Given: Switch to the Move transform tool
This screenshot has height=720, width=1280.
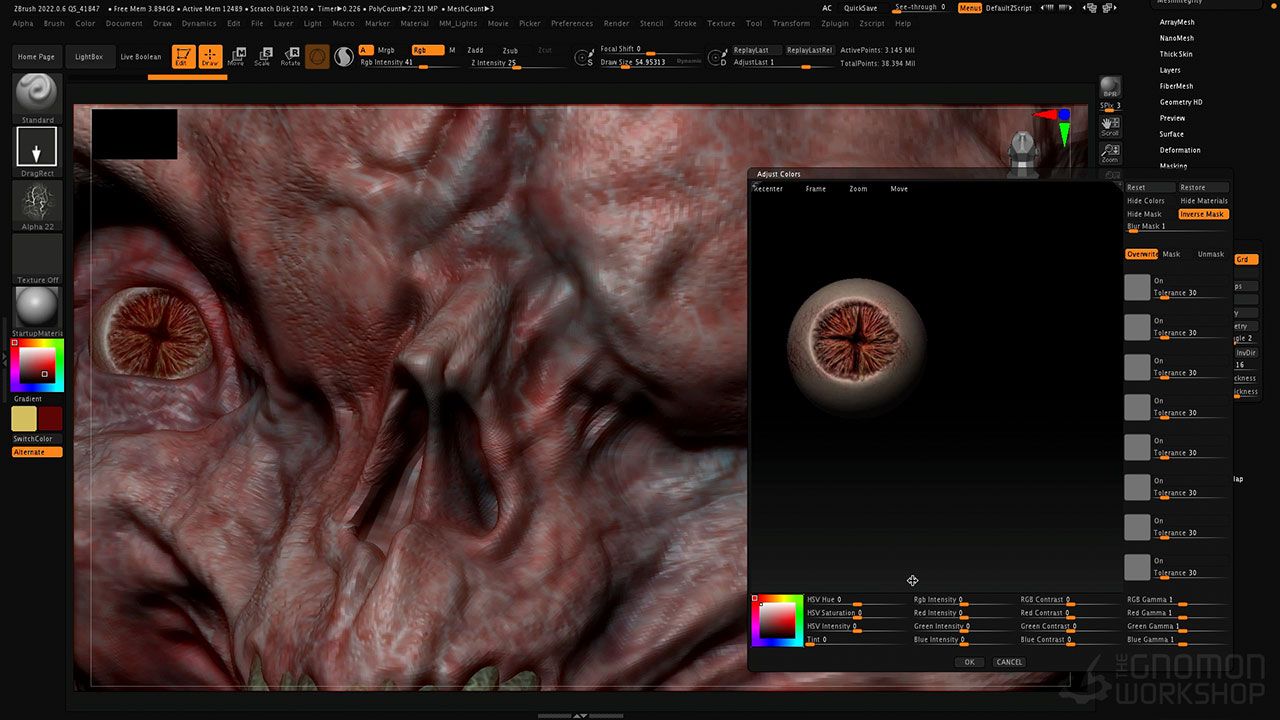Looking at the screenshot, I should pyautogui.click(x=236, y=57).
